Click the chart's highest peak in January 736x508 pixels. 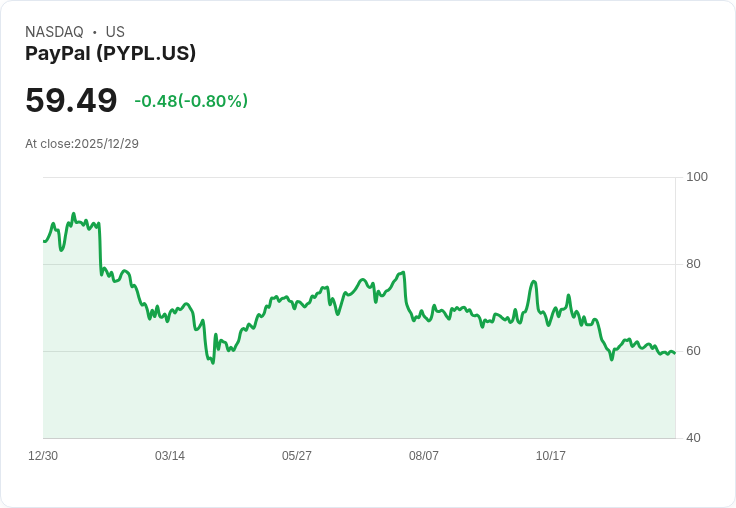click(x=73, y=214)
